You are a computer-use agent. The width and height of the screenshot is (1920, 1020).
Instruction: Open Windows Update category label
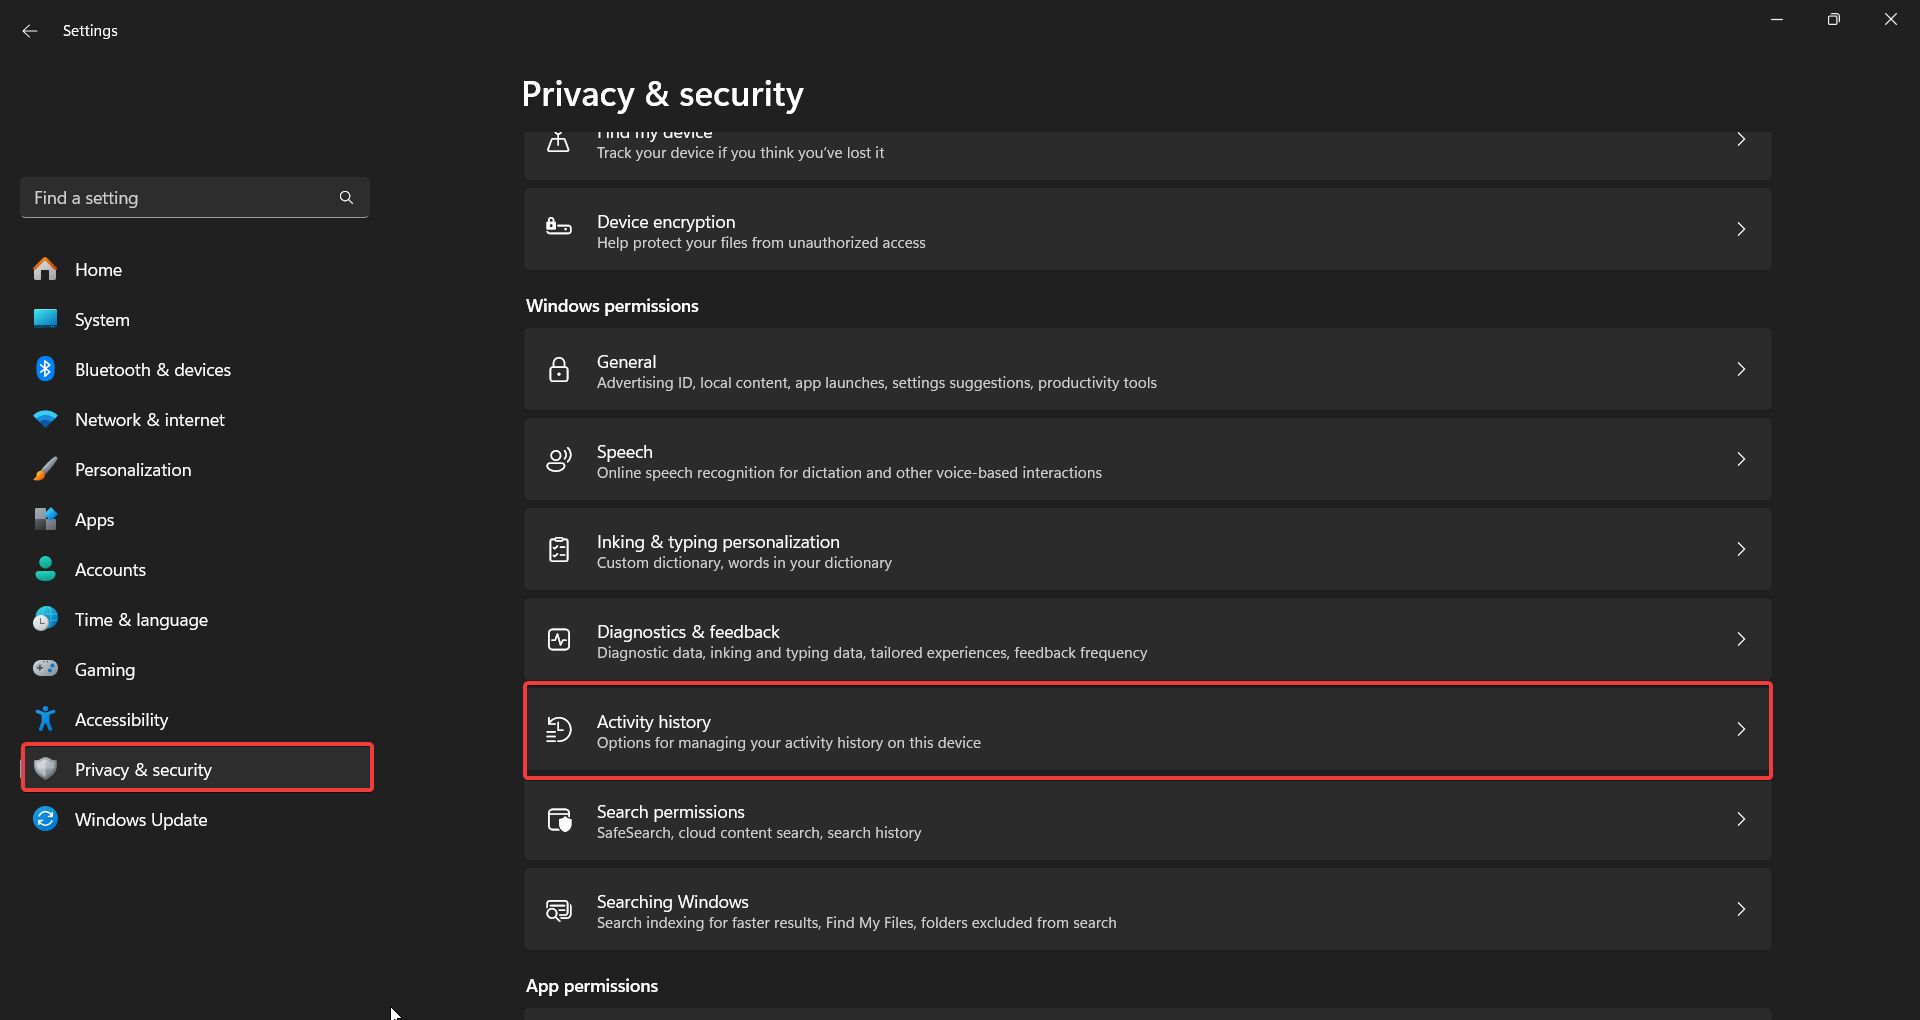pos(141,820)
